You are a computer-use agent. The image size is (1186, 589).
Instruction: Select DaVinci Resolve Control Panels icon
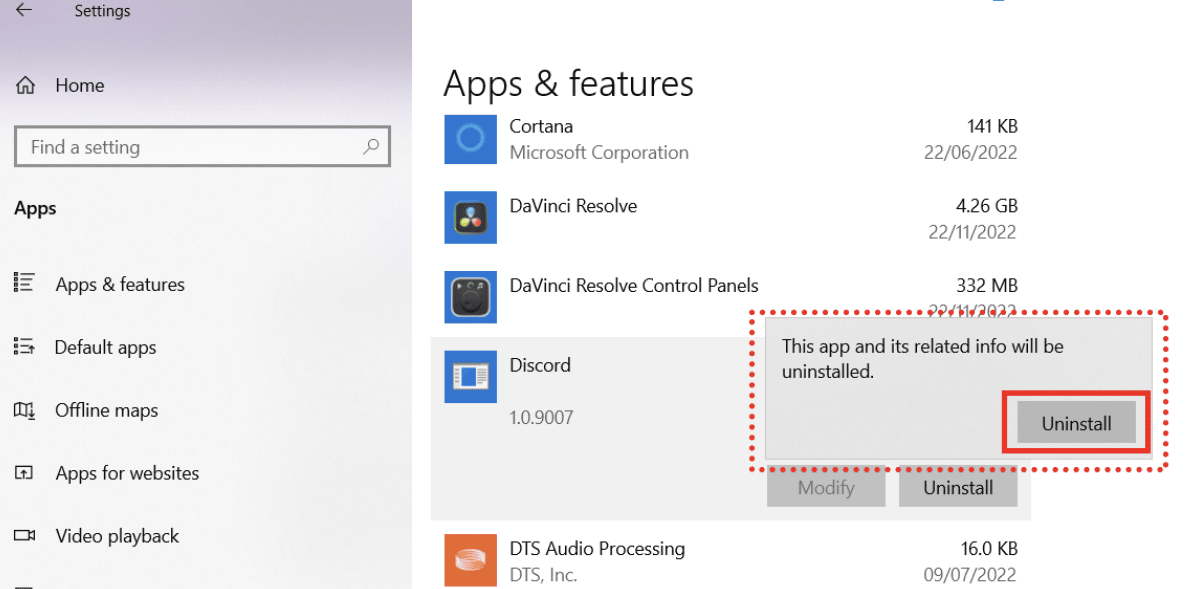point(470,297)
